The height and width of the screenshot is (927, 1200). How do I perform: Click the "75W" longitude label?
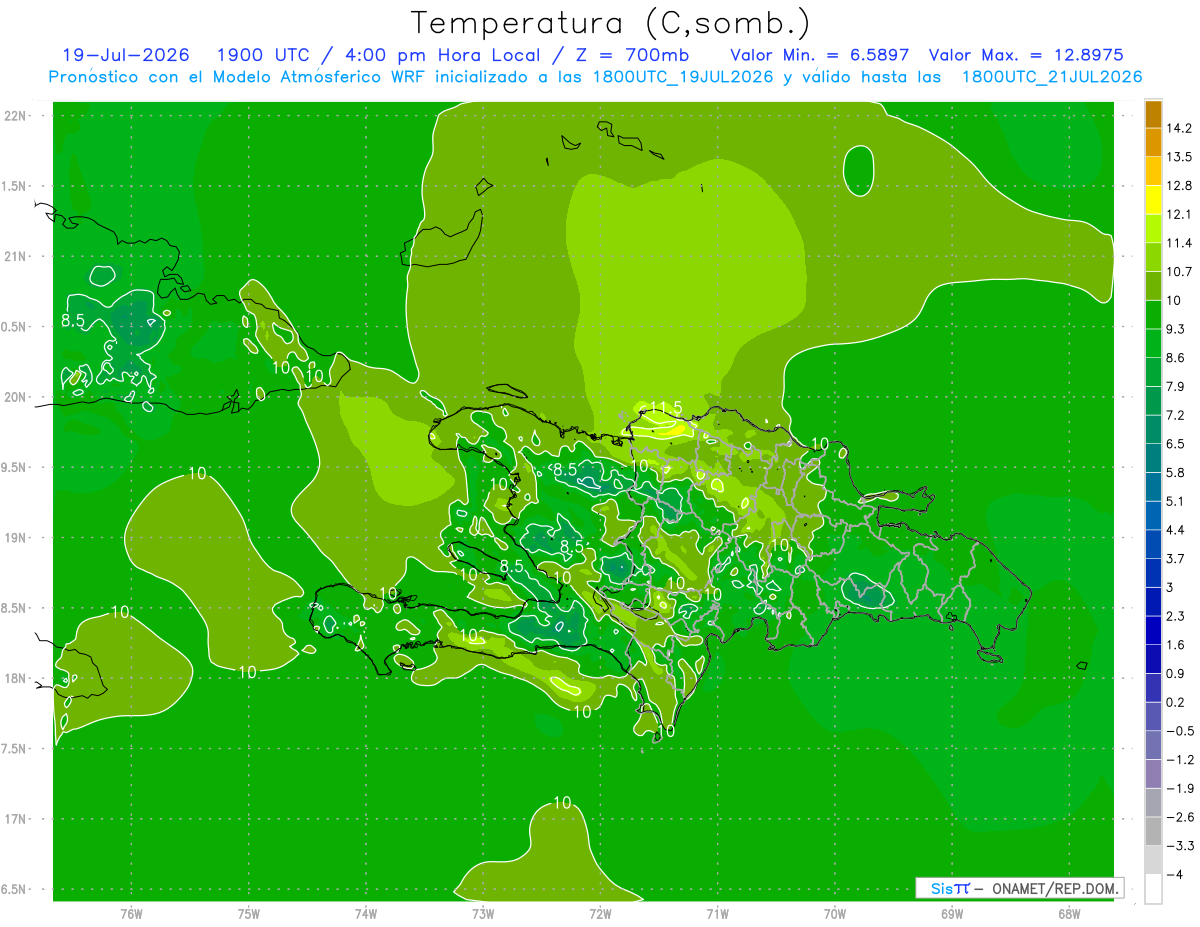pos(248,913)
